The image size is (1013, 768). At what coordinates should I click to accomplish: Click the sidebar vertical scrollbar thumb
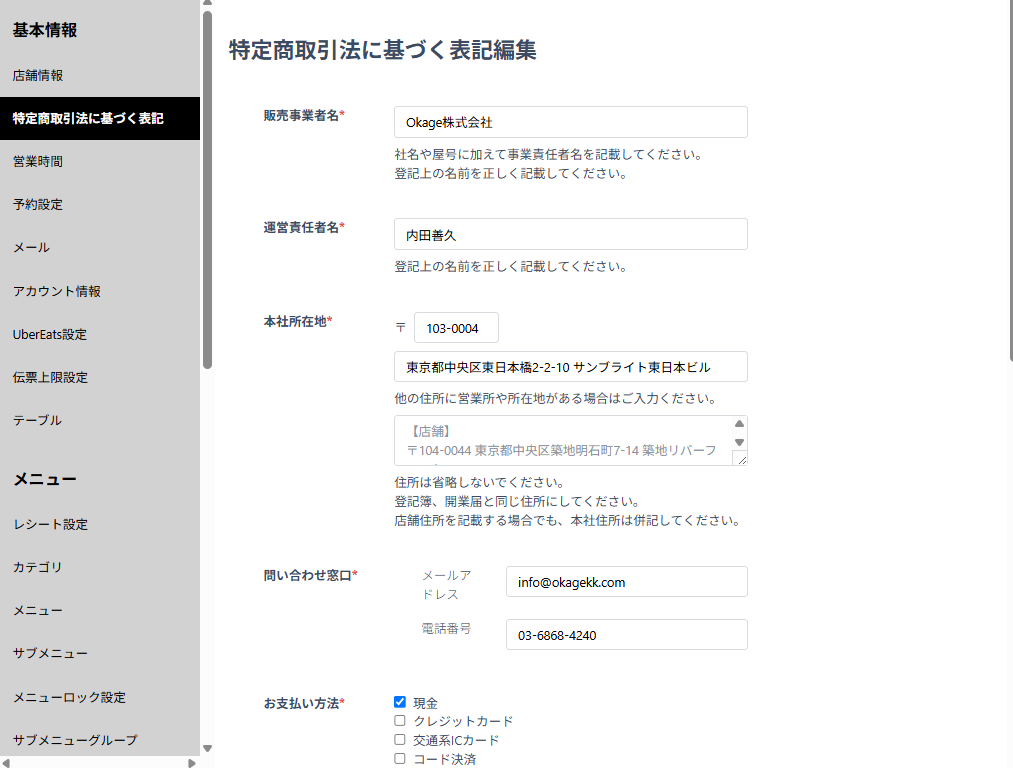tap(207, 190)
